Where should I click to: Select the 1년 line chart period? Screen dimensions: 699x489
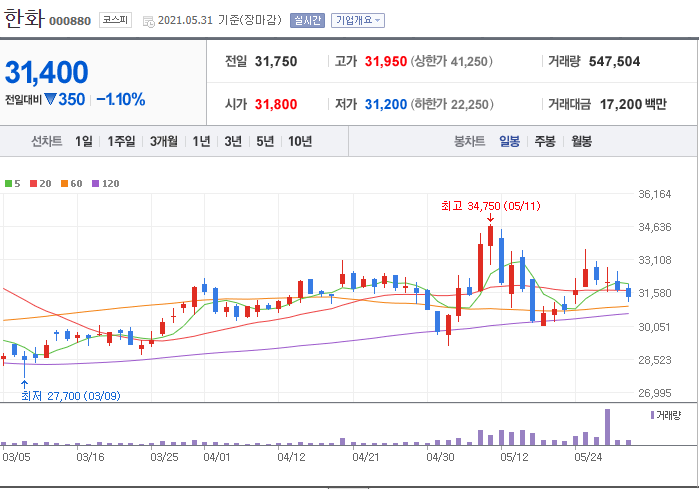pyautogui.click(x=201, y=142)
